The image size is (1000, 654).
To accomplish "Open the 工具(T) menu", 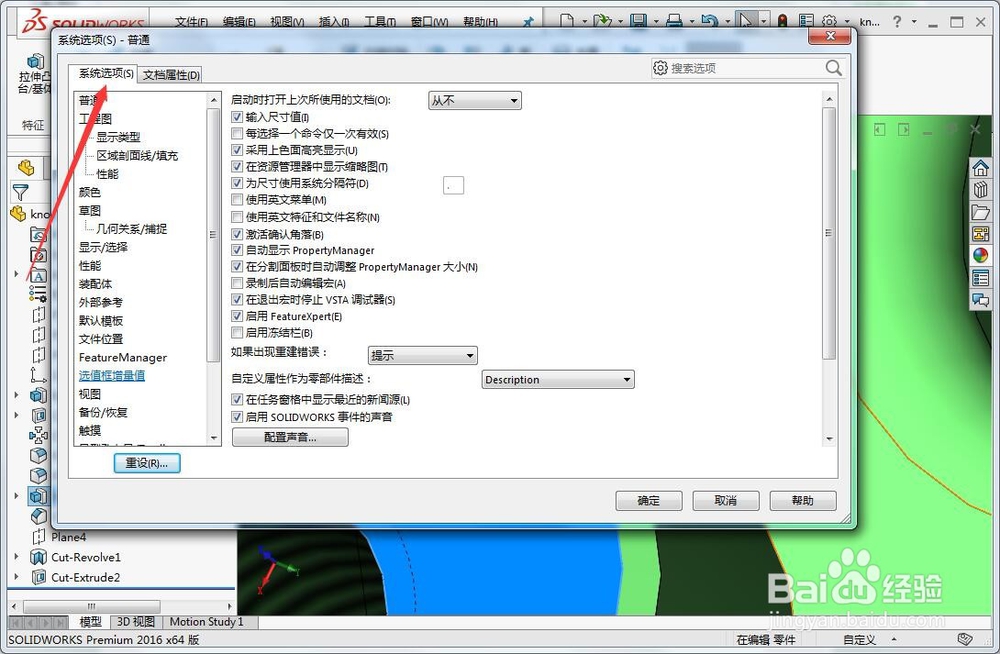I will [x=379, y=22].
